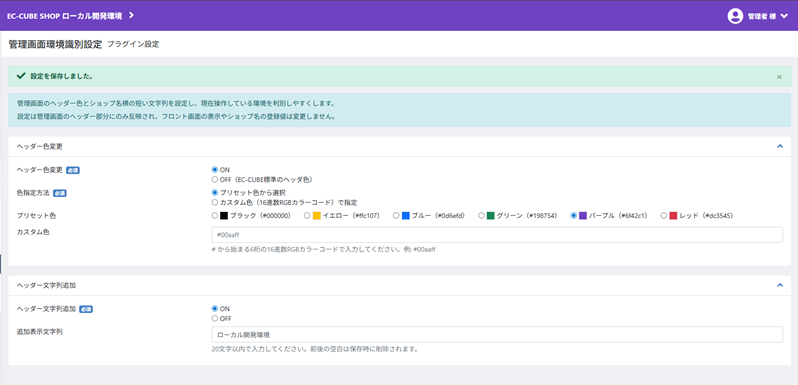Click the 20文字以内で入力してください hint text
Viewport: 798px width, 385px height.
pyautogui.click(x=315, y=350)
